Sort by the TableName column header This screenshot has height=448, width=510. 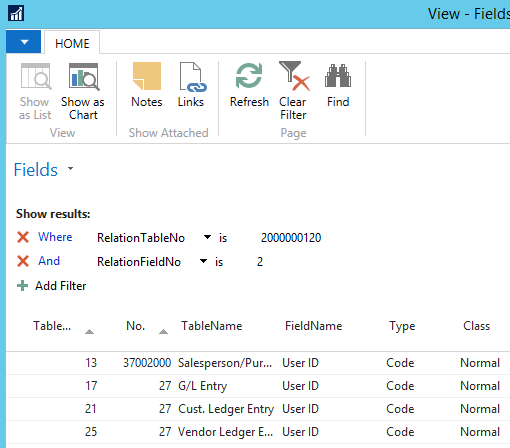[212, 326]
